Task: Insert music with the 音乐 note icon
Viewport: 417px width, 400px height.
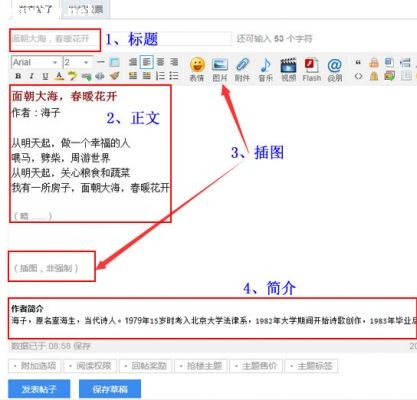Action: coord(265,69)
